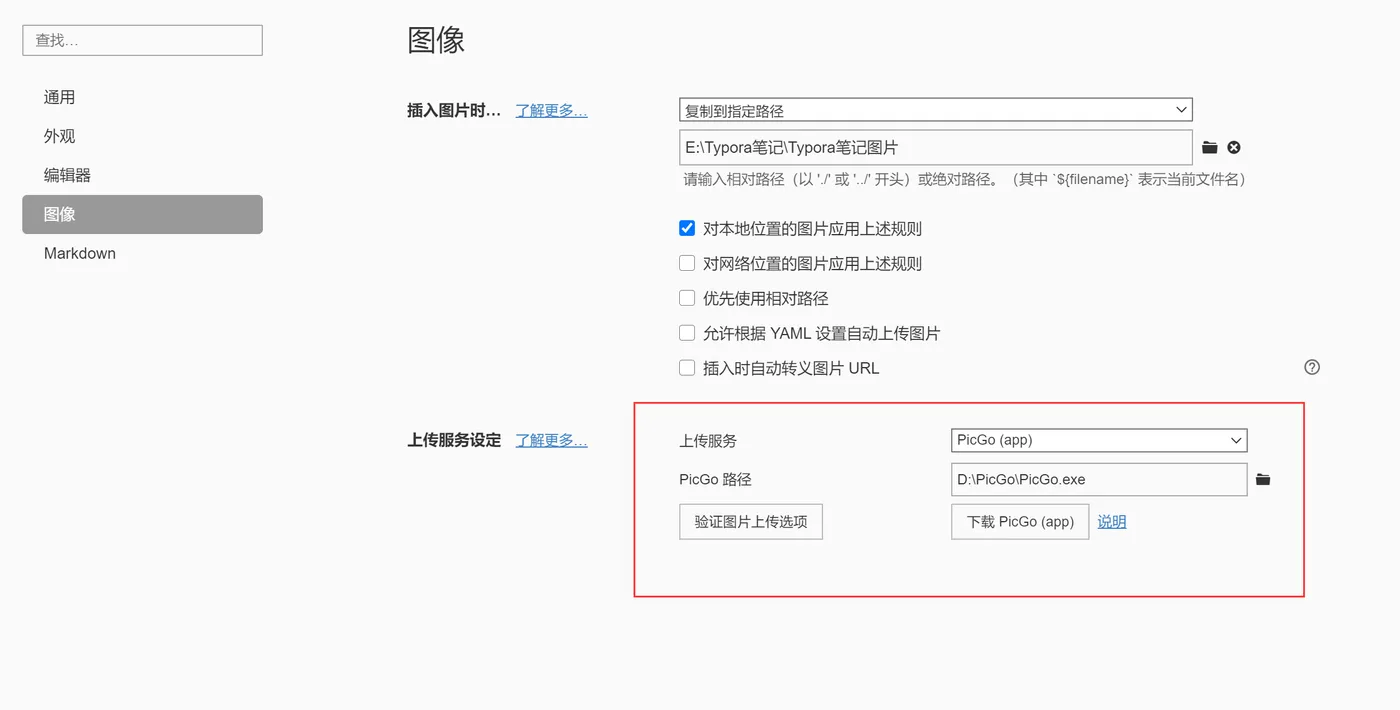1400x710 pixels.
Task: Enable YAML auto-upload images option
Action: click(687, 333)
